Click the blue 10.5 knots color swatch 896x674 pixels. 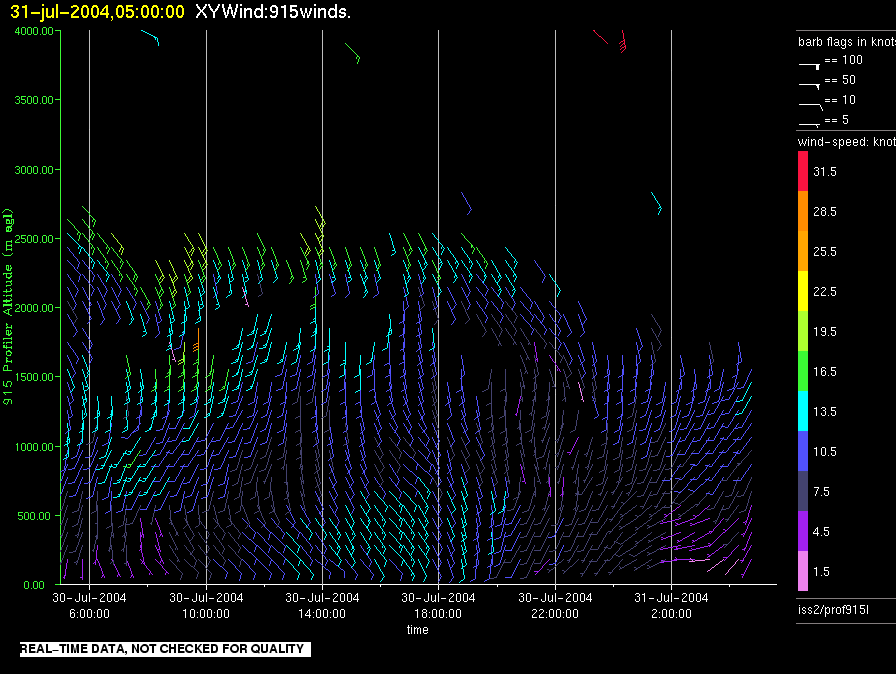803,451
